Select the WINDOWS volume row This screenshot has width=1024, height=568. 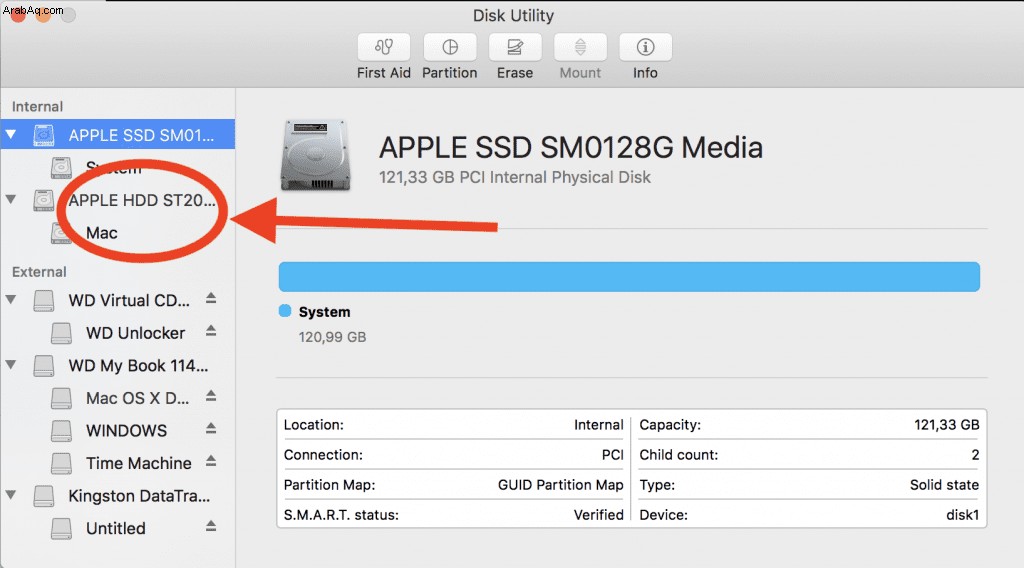click(118, 431)
